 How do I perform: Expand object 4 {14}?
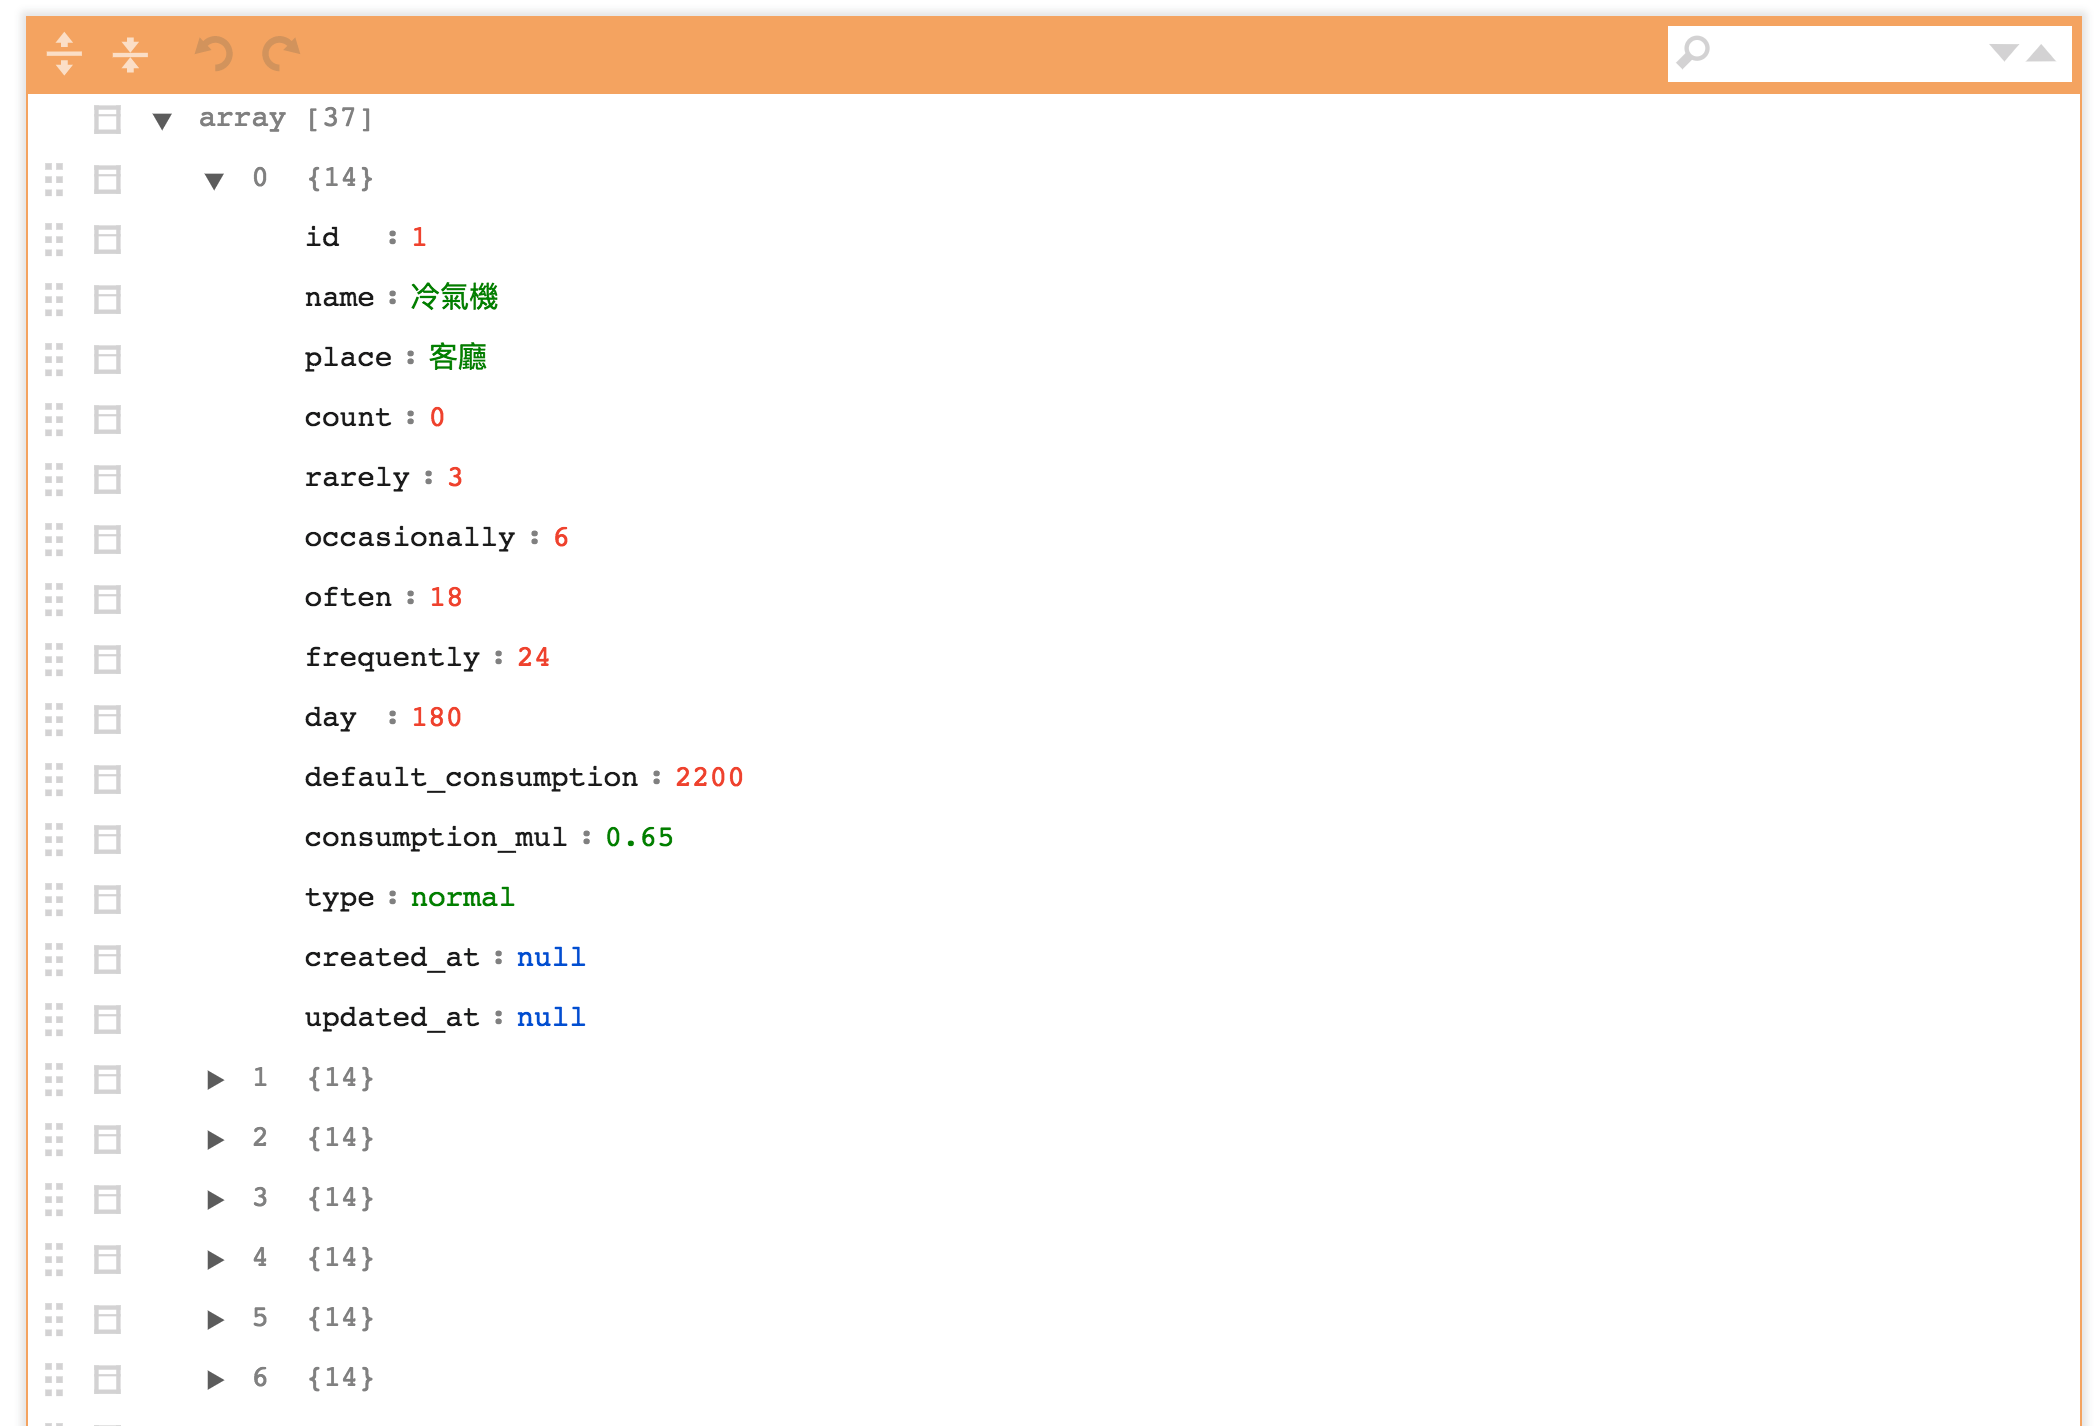point(215,1259)
